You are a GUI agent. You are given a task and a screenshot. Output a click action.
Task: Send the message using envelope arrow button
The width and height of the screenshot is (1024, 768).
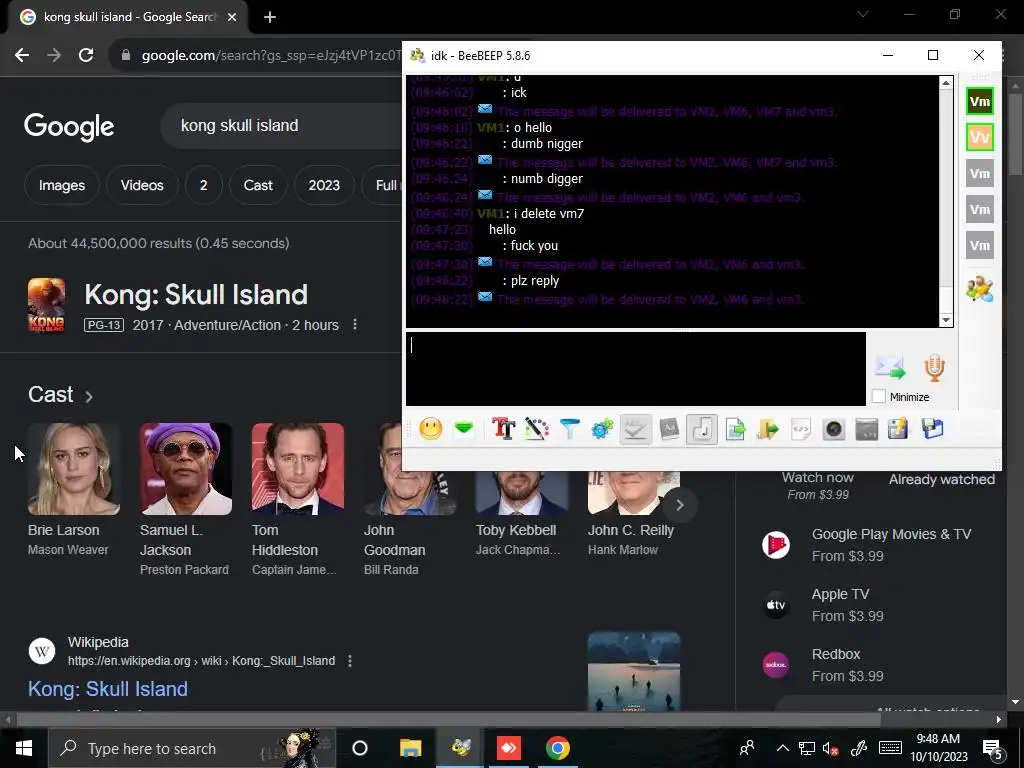890,368
